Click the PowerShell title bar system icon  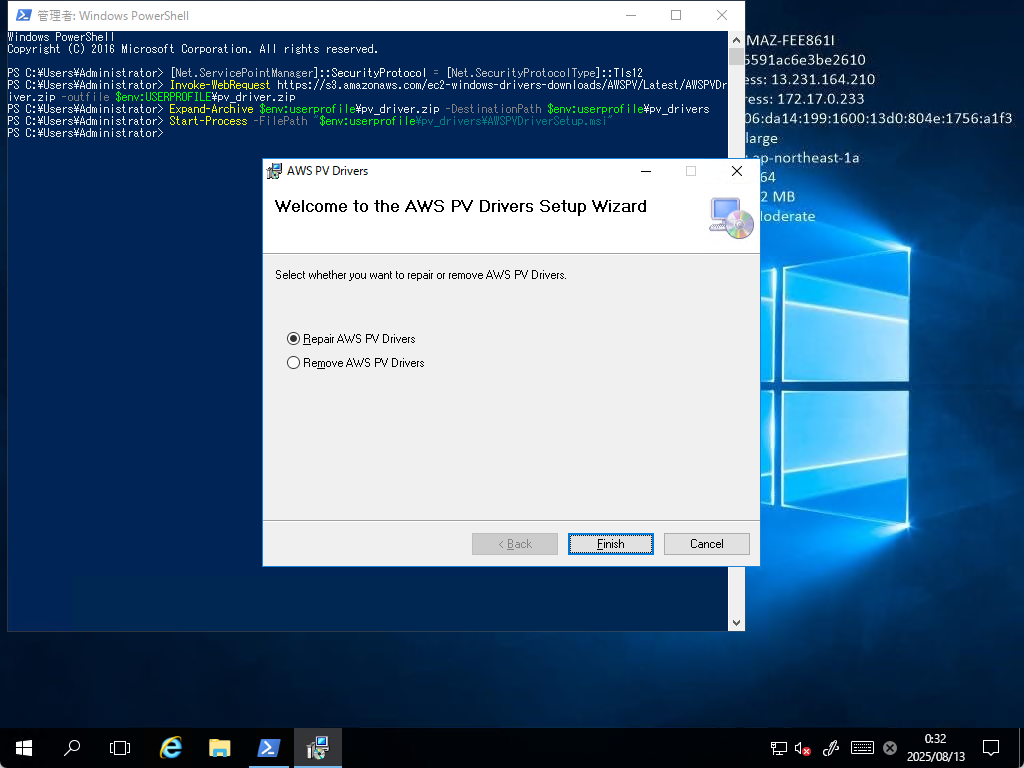coord(22,15)
